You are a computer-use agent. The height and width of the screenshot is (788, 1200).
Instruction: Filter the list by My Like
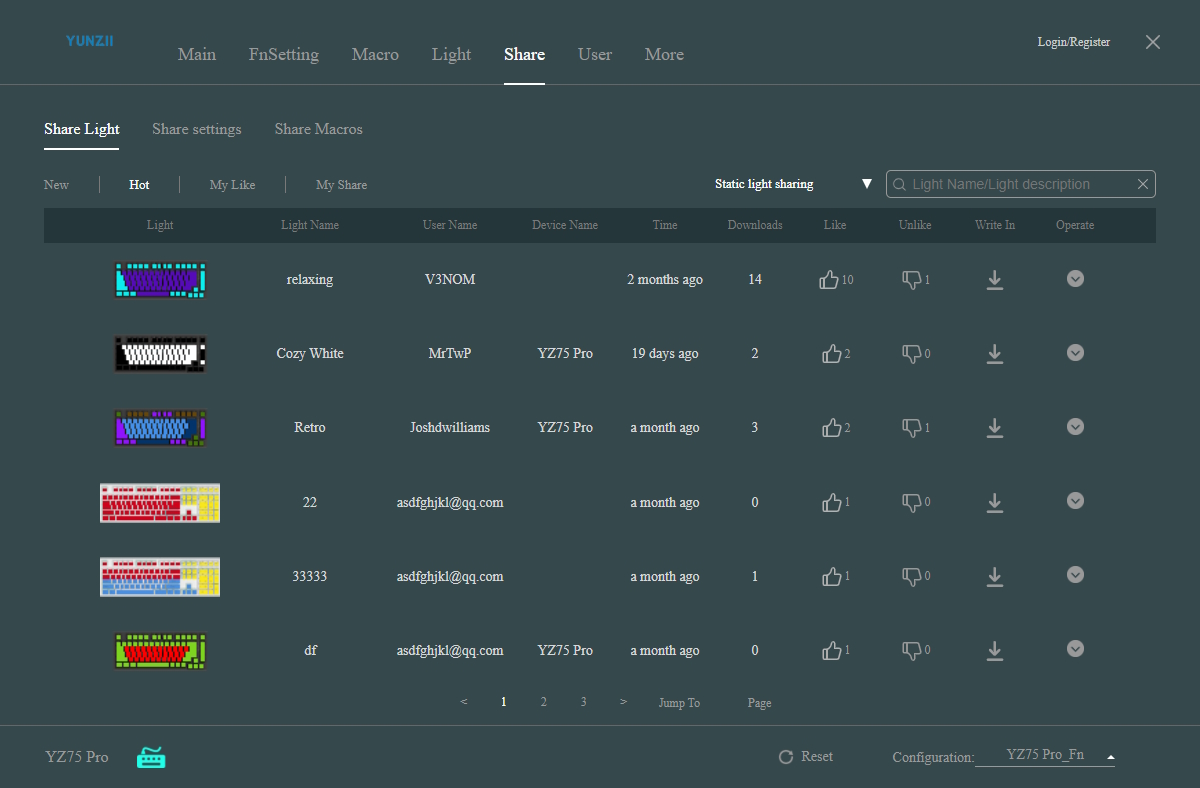click(x=232, y=185)
